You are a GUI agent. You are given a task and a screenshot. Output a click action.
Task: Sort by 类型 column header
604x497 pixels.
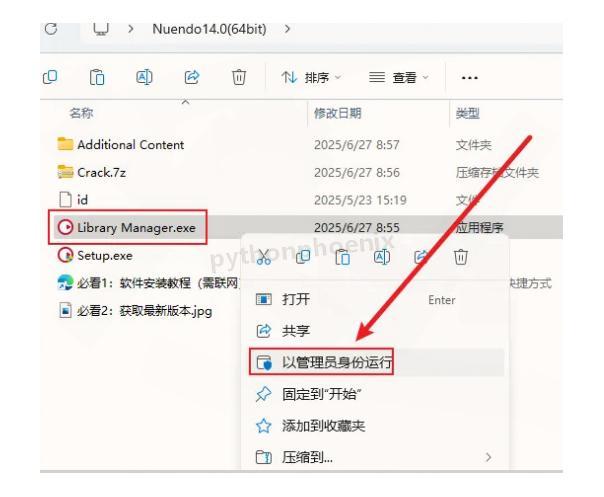[468, 113]
